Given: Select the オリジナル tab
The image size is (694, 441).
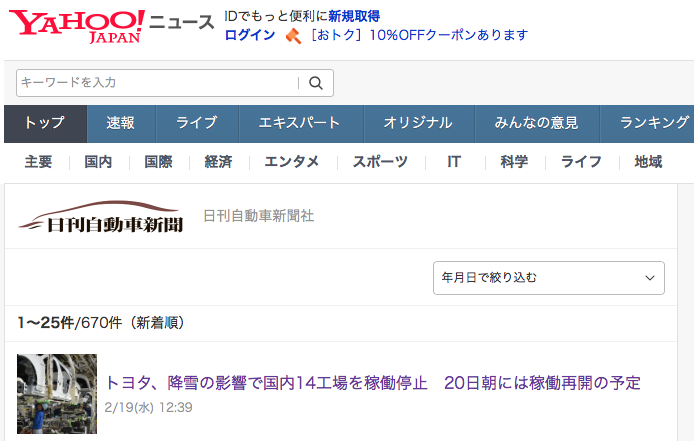Looking at the screenshot, I should (417, 123).
